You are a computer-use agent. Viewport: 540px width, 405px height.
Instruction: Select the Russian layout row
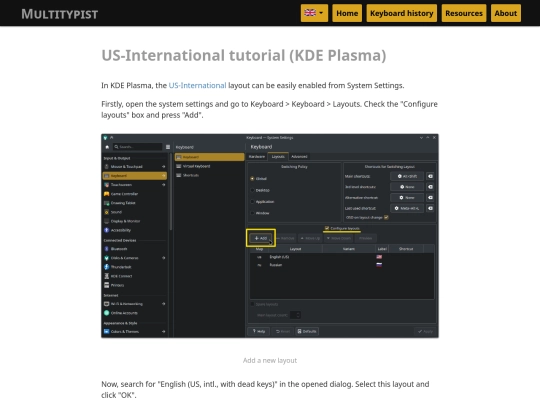pyautogui.click(x=341, y=265)
